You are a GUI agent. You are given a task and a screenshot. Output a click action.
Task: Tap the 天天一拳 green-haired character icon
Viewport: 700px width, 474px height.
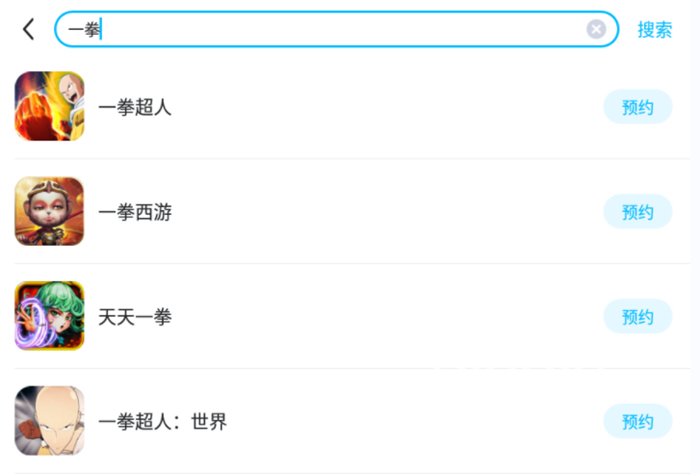pyautogui.click(x=50, y=316)
